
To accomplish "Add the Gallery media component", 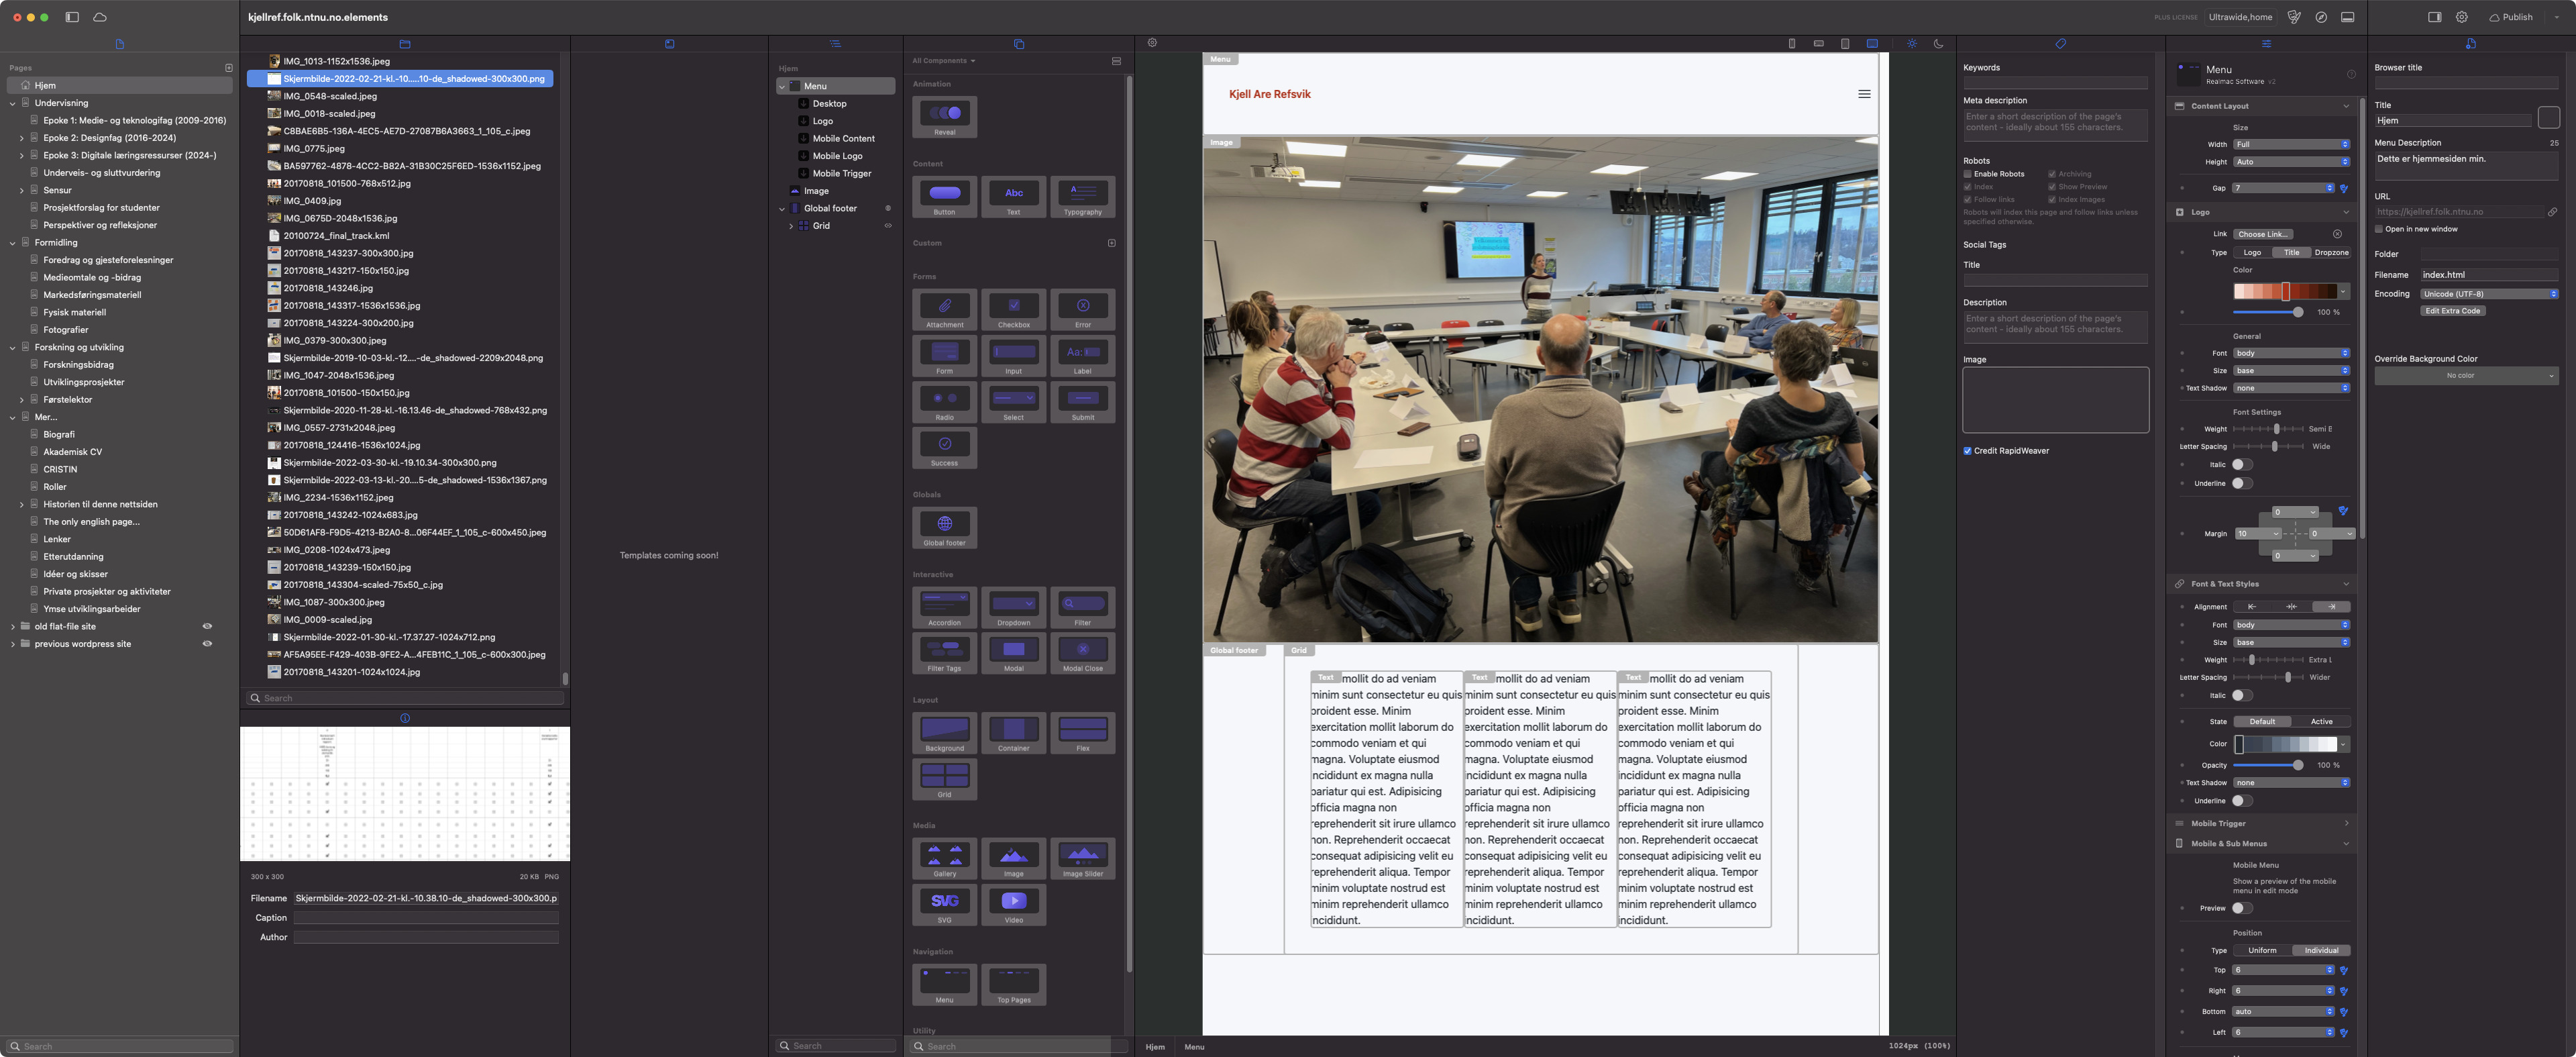I will point(944,859).
